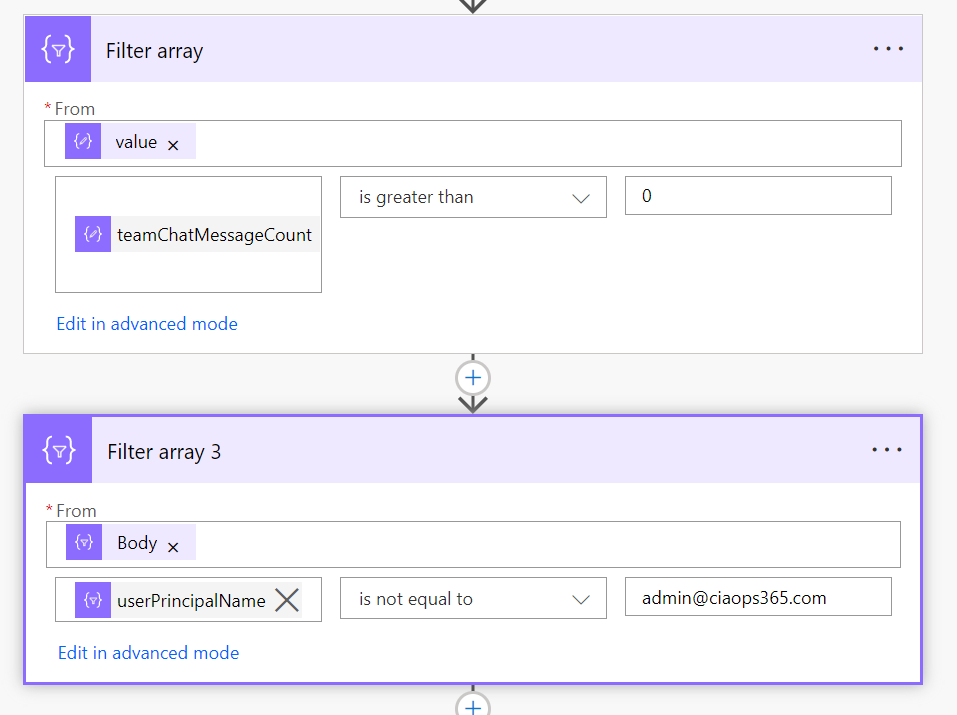The width and height of the screenshot is (957, 715).
Task: Select the teamChatMessageCount token
Action: tap(213, 235)
